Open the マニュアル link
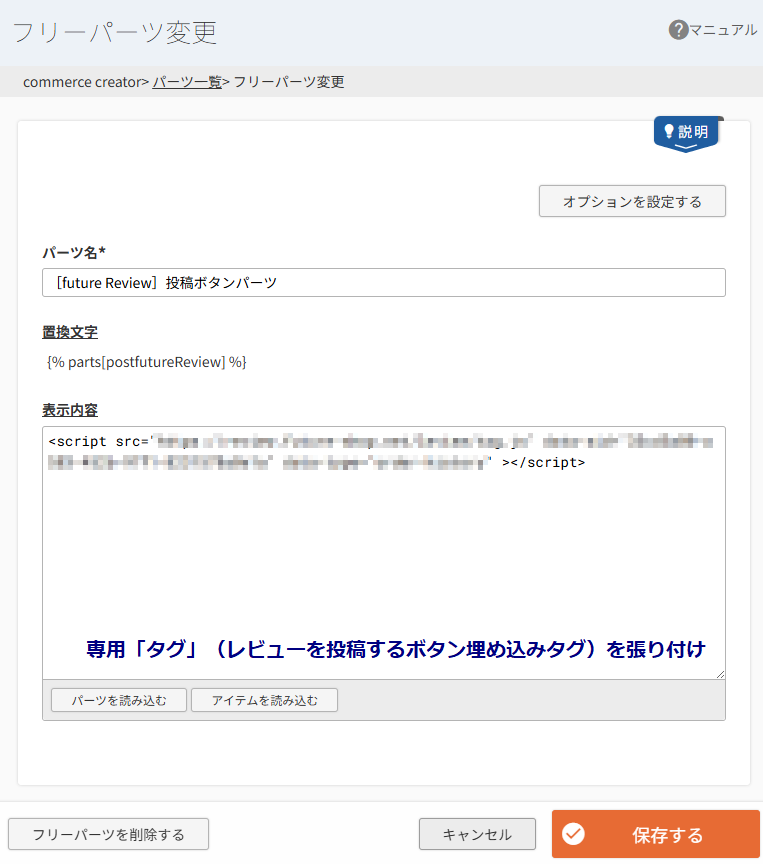Screen dimensions: 763x864 click(723, 30)
